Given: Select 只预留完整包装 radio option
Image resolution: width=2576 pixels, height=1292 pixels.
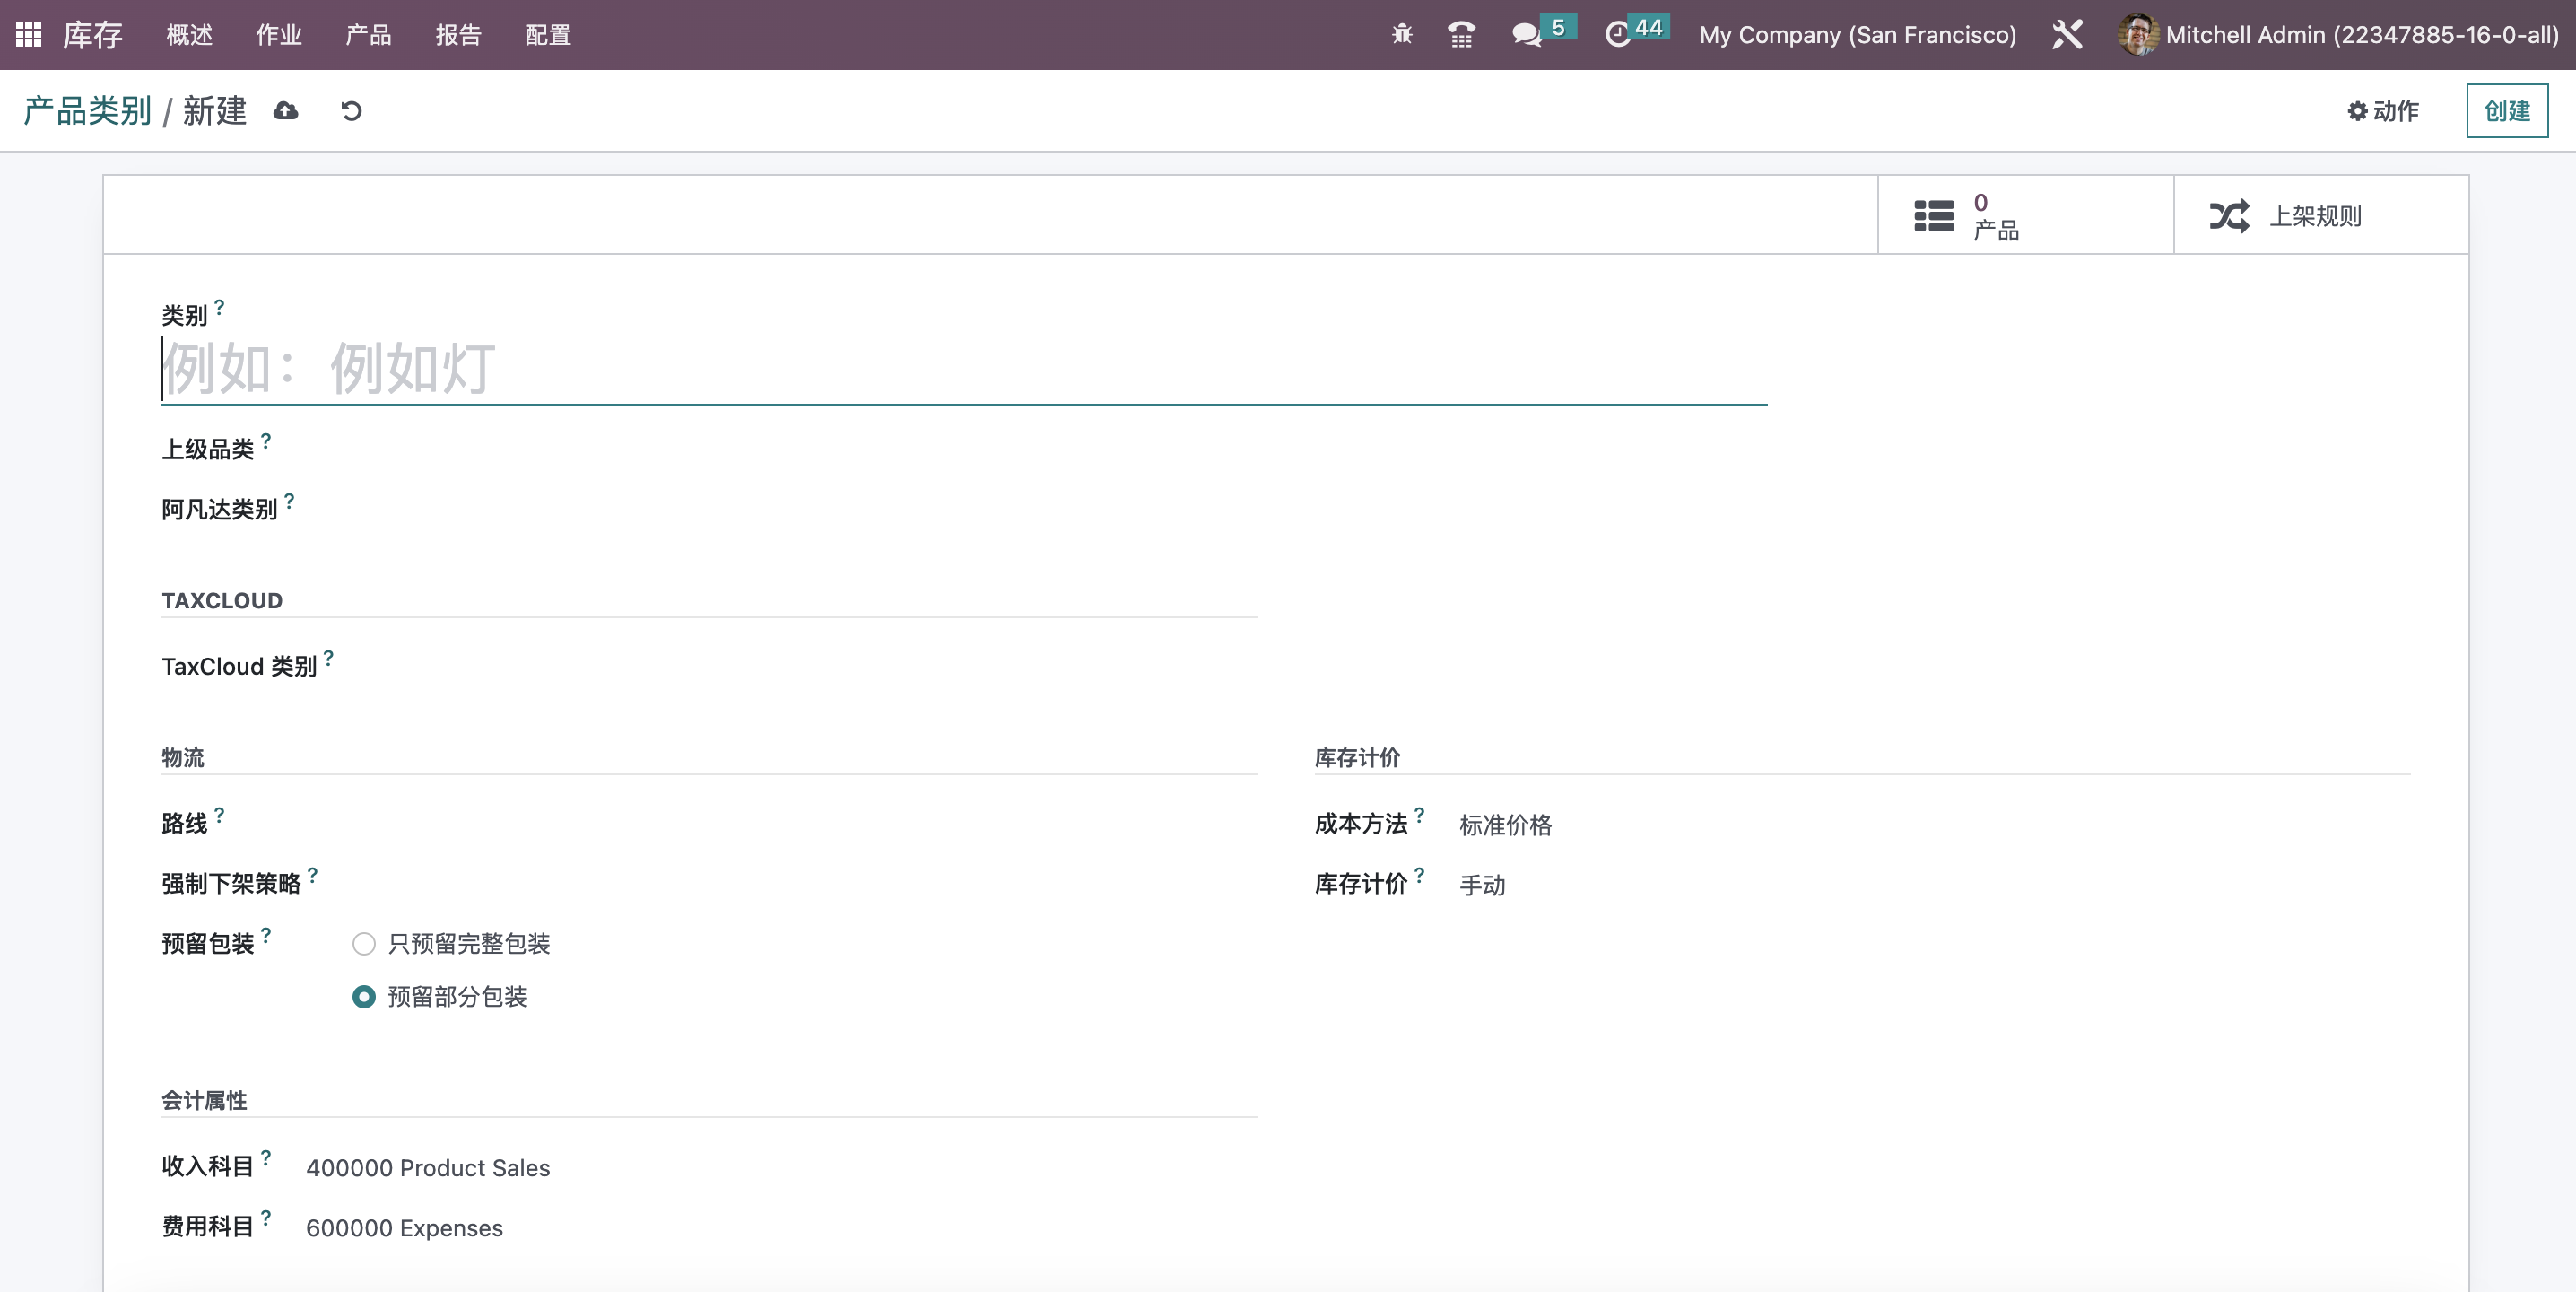Looking at the screenshot, I should [x=364, y=943].
